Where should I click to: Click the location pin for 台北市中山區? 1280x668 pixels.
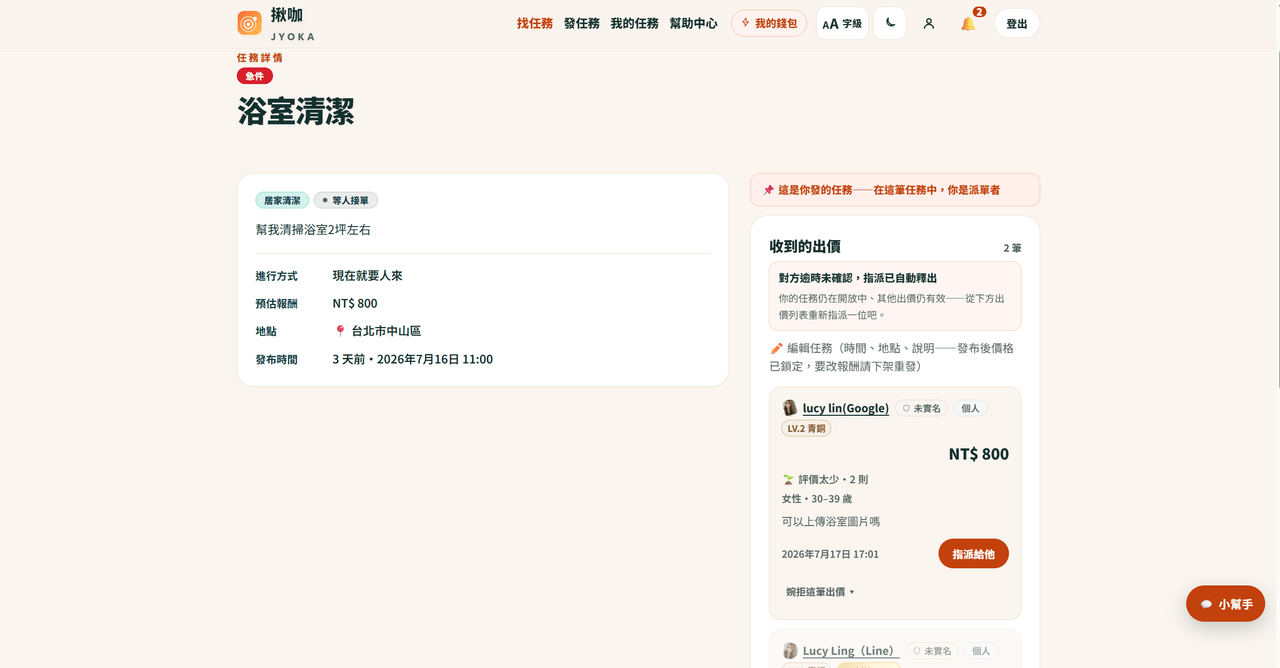click(x=340, y=331)
